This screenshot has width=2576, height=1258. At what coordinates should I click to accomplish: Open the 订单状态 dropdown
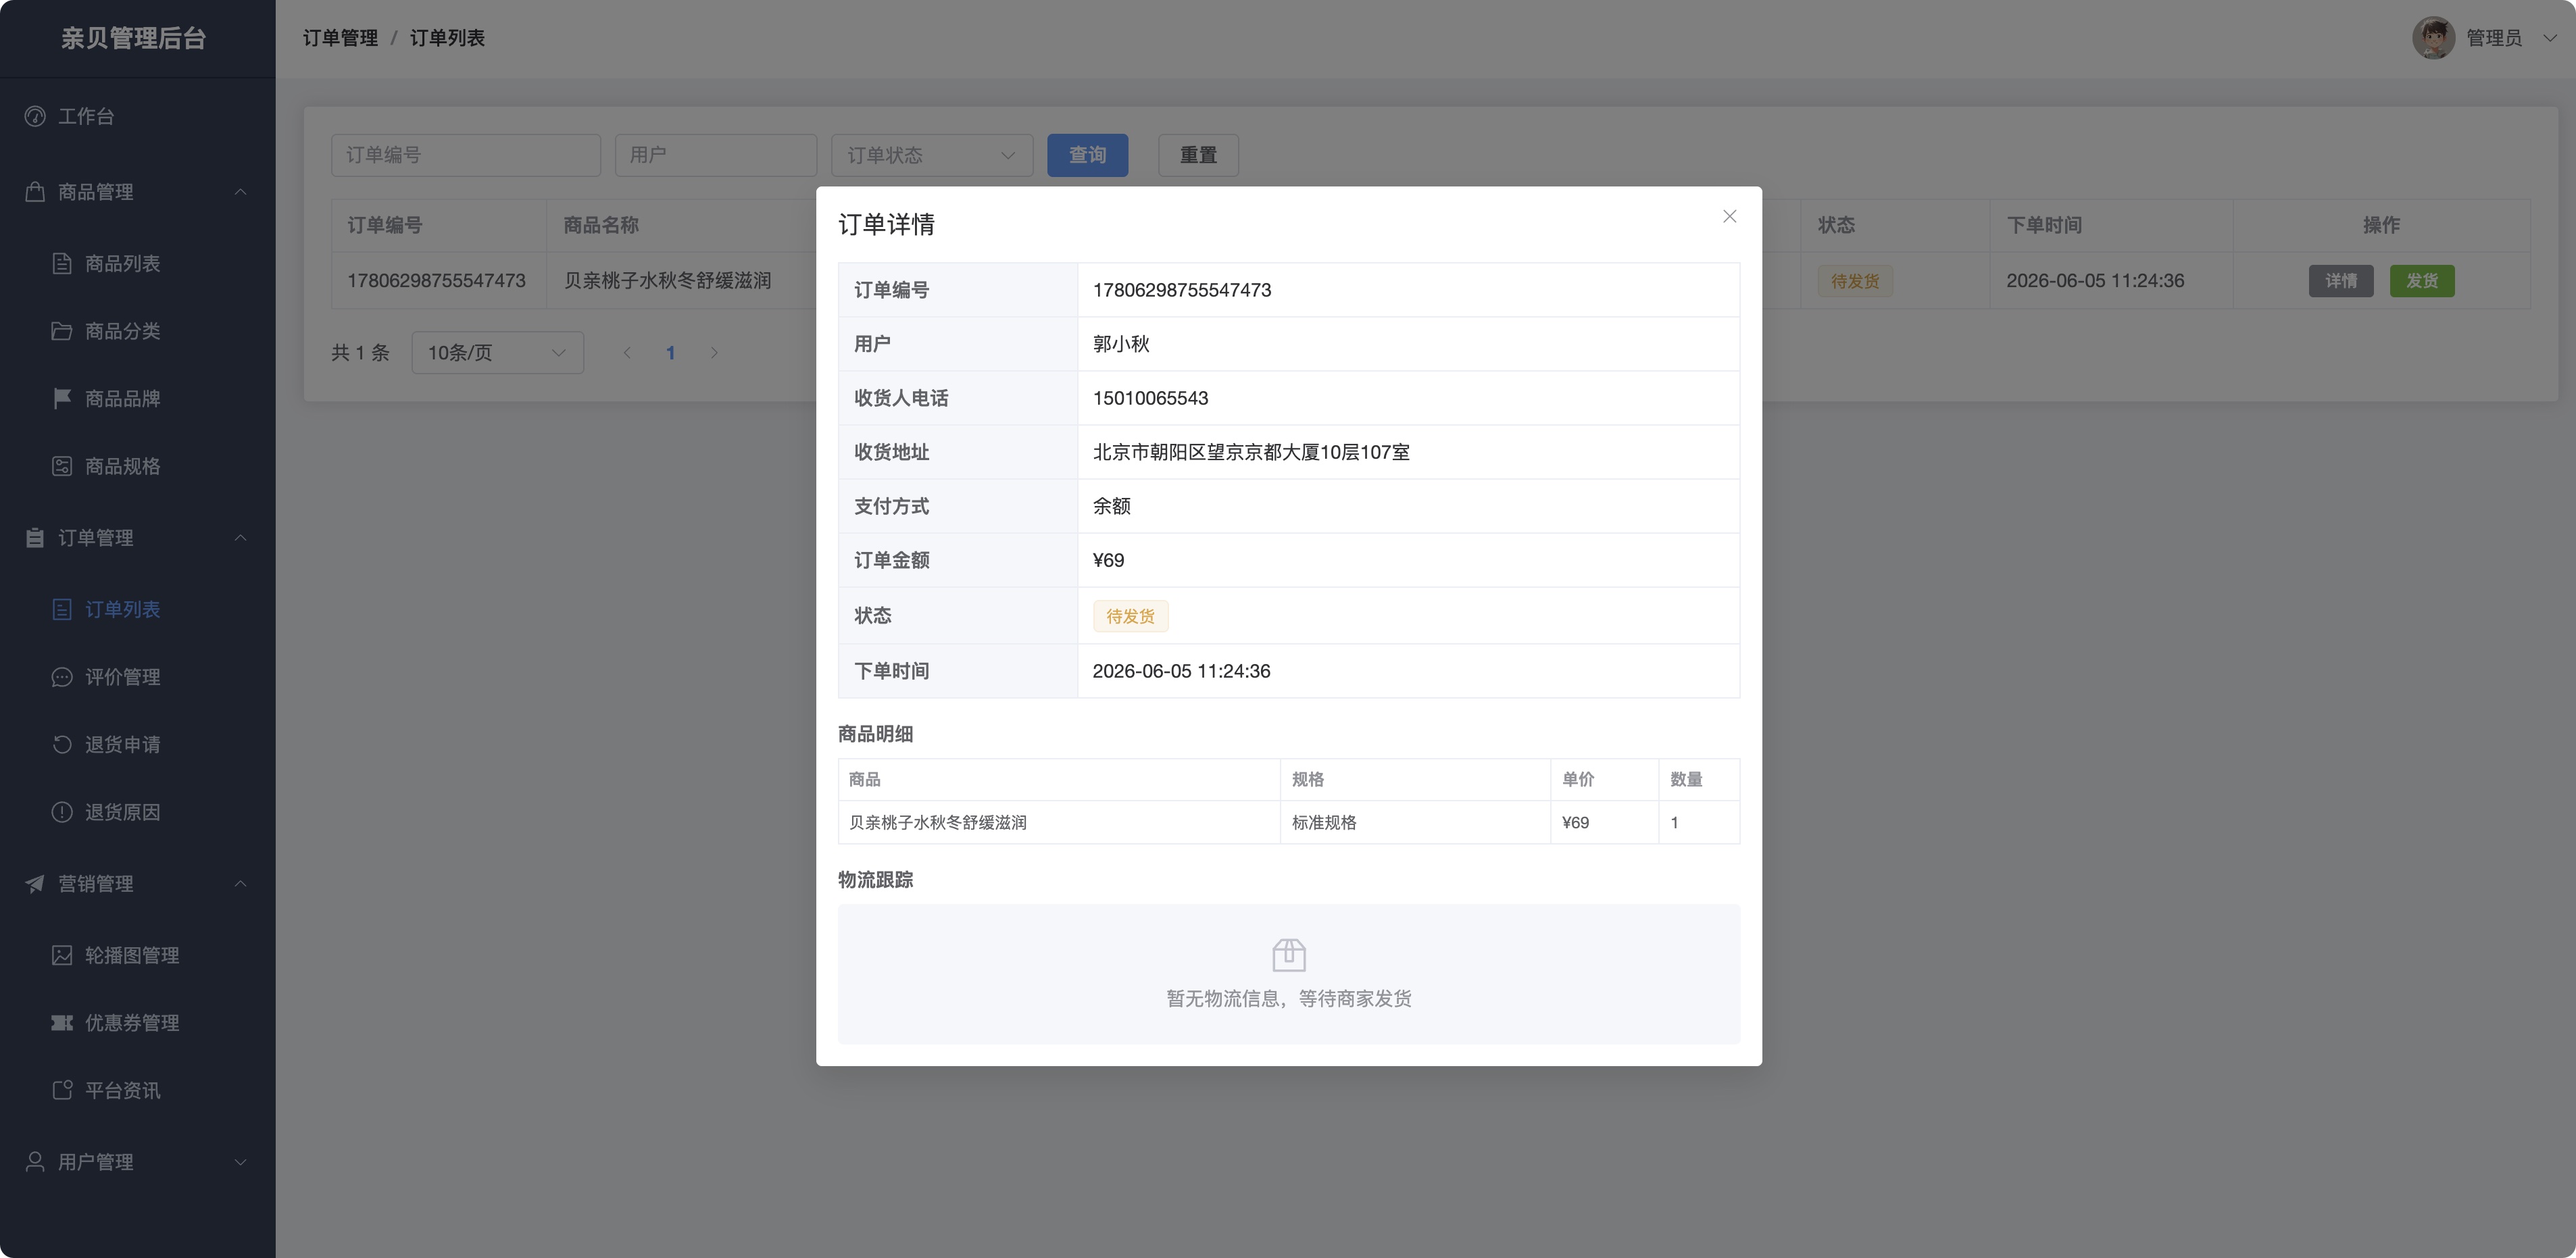[x=932, y=155]
